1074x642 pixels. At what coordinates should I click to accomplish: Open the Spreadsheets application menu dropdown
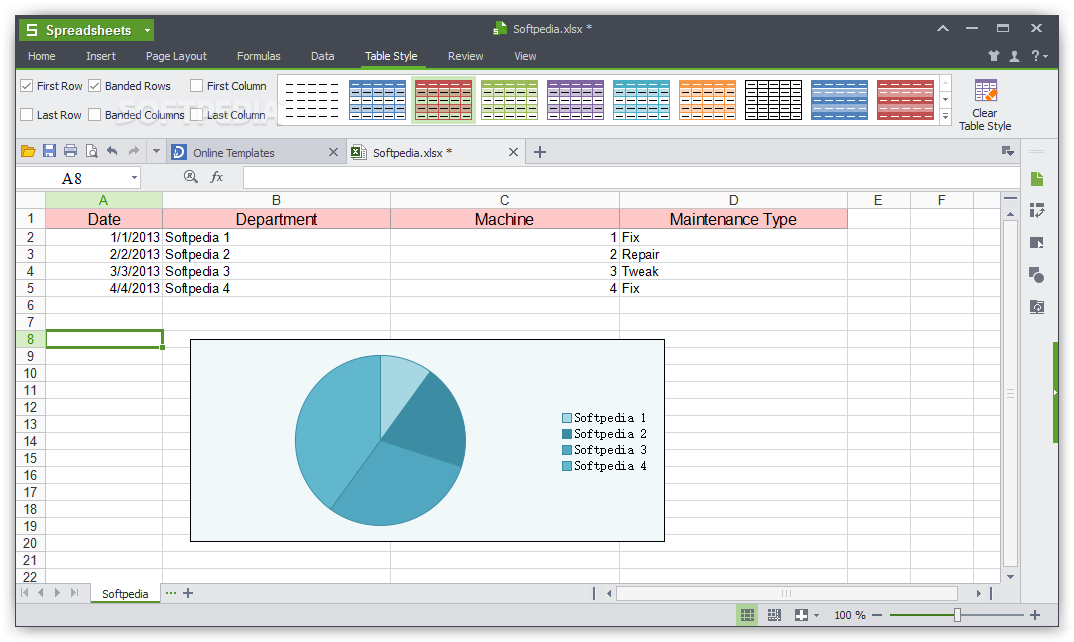147,30
